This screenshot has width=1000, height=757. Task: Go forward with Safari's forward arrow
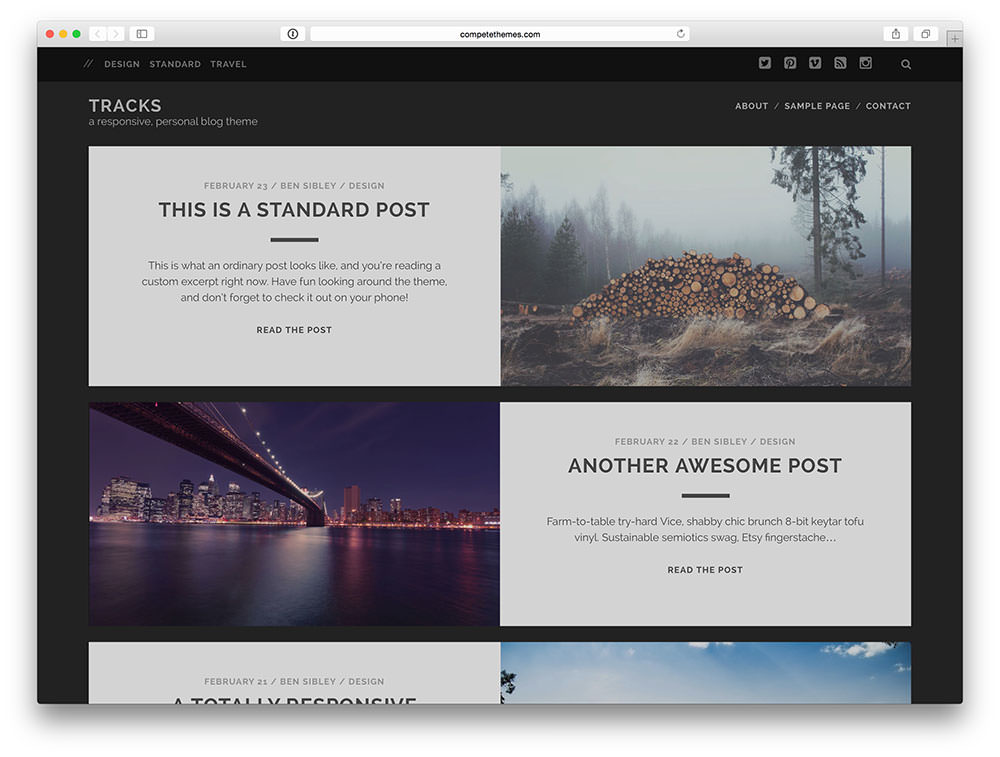point(115,34)
